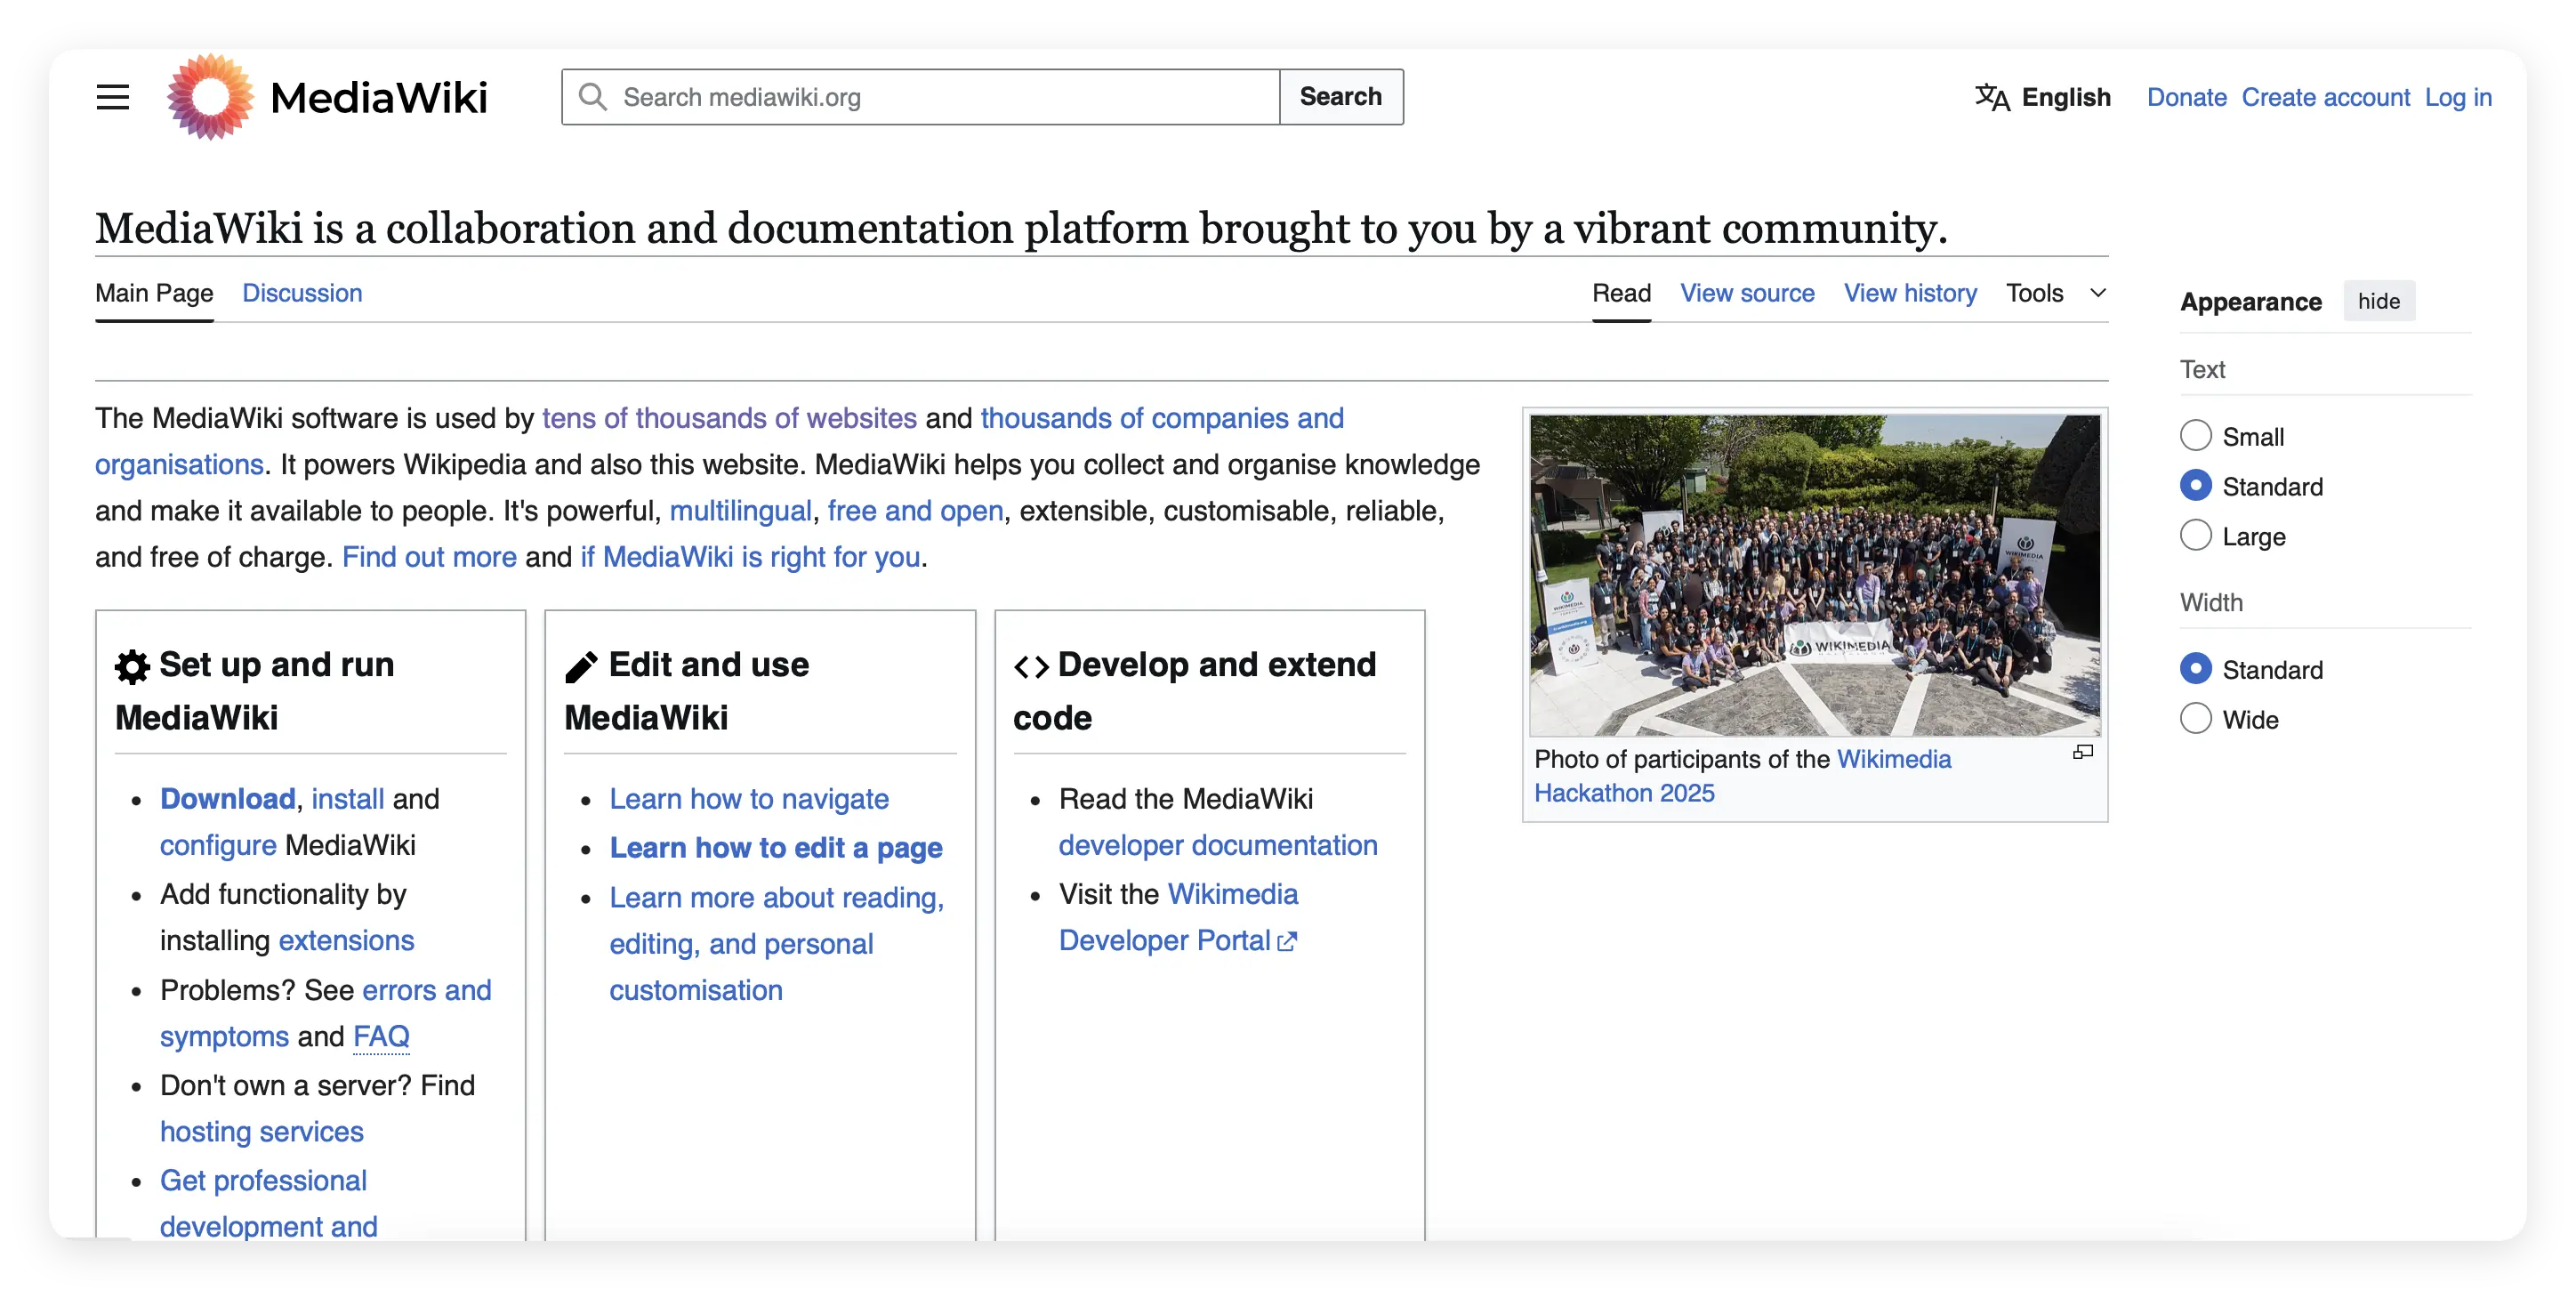
Task: Click Find out more link
Action: [429, 557]
